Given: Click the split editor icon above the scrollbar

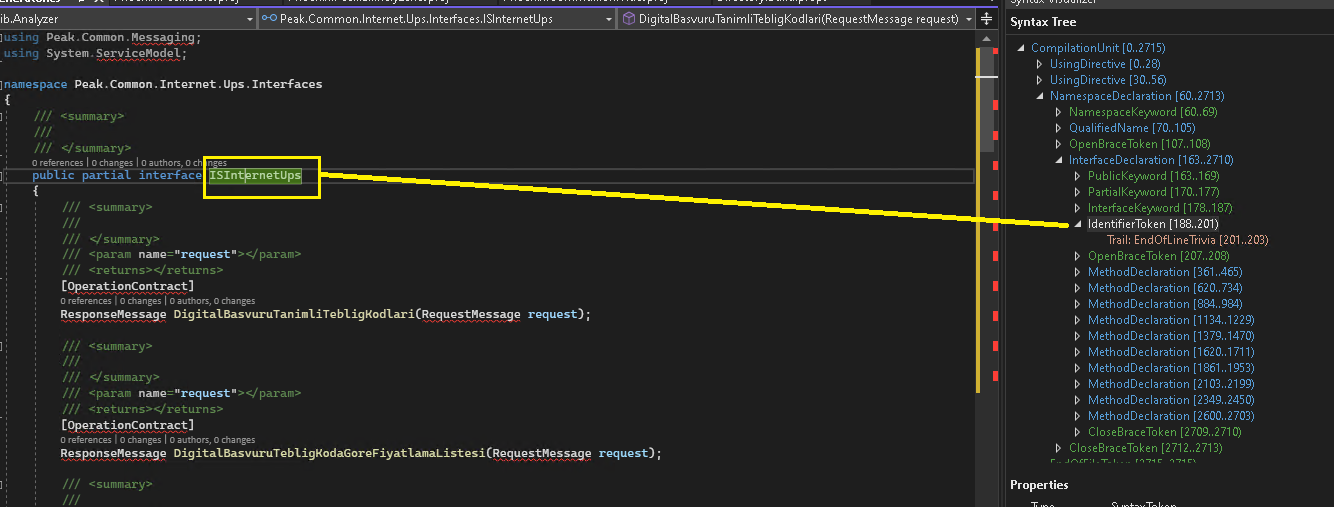Looking at the screenshot, I should (988, 19).
